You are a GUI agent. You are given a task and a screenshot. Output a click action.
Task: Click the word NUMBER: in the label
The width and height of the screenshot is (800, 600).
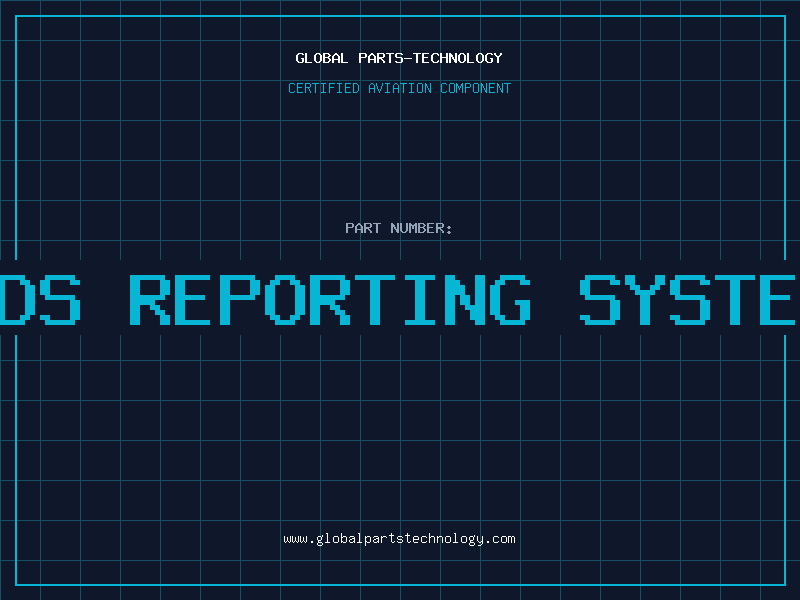point(421,228)
